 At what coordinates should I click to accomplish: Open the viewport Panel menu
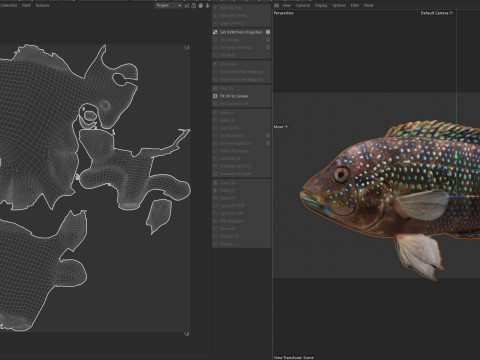(368, 5)
